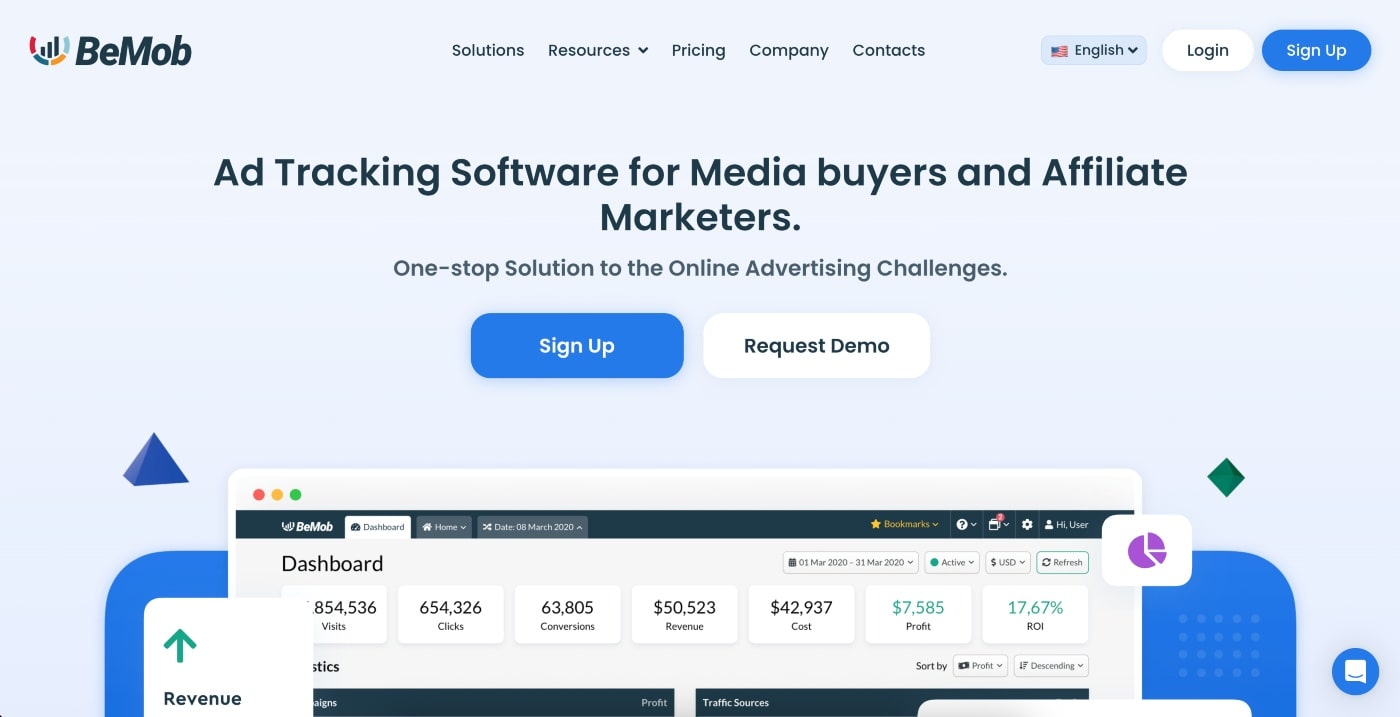This screenshot has height=717, width=1400.
Task: Open Contacts page
Action: click(x=888, y=50)
